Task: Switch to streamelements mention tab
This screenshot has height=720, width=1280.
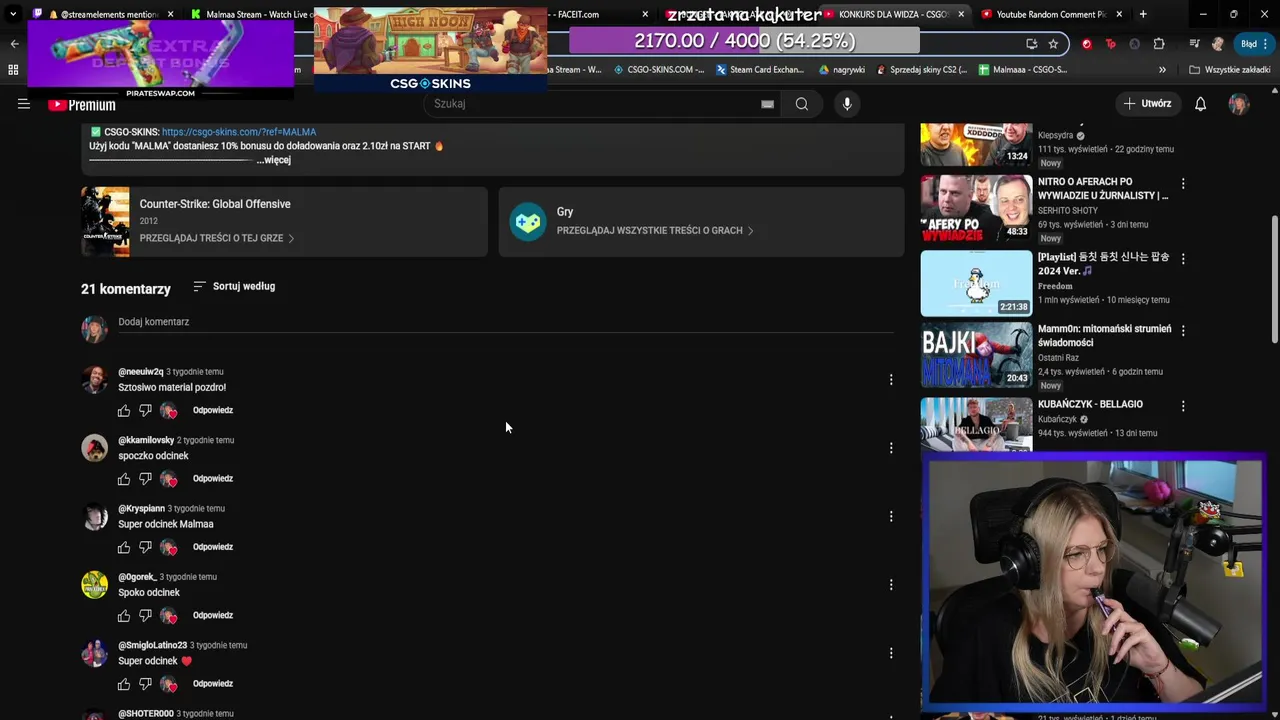Action: point(104,14)
